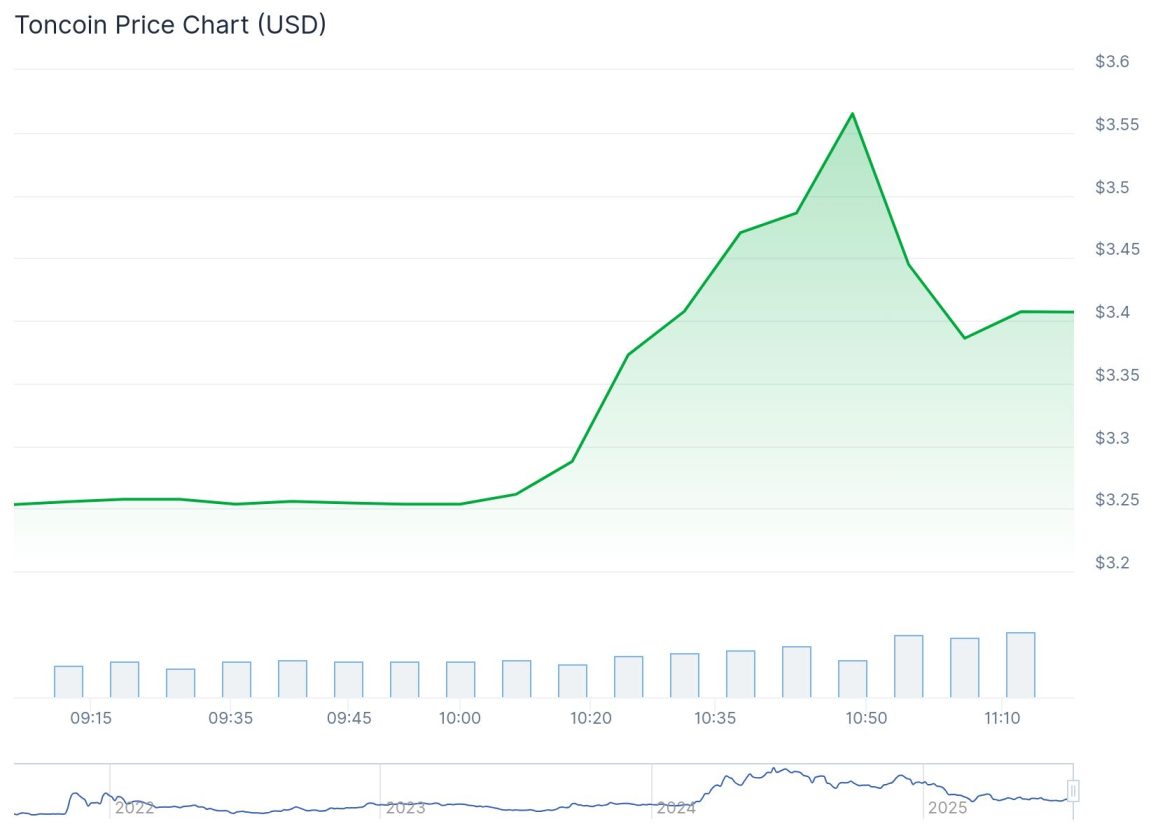Screen dimensions: 1151x840
Task: Click the $3.2 price axis label
Action: pos(1112,563)
